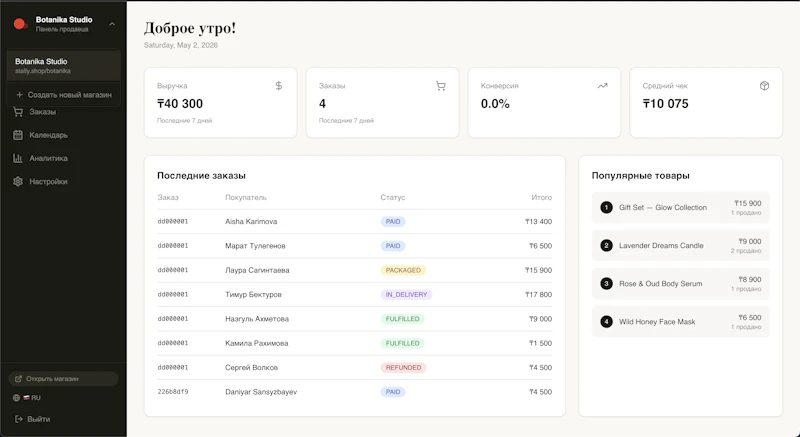The image size is (800, 437).
Task: Click order ID 226b8df9
Action: click(x=173, y=392)
